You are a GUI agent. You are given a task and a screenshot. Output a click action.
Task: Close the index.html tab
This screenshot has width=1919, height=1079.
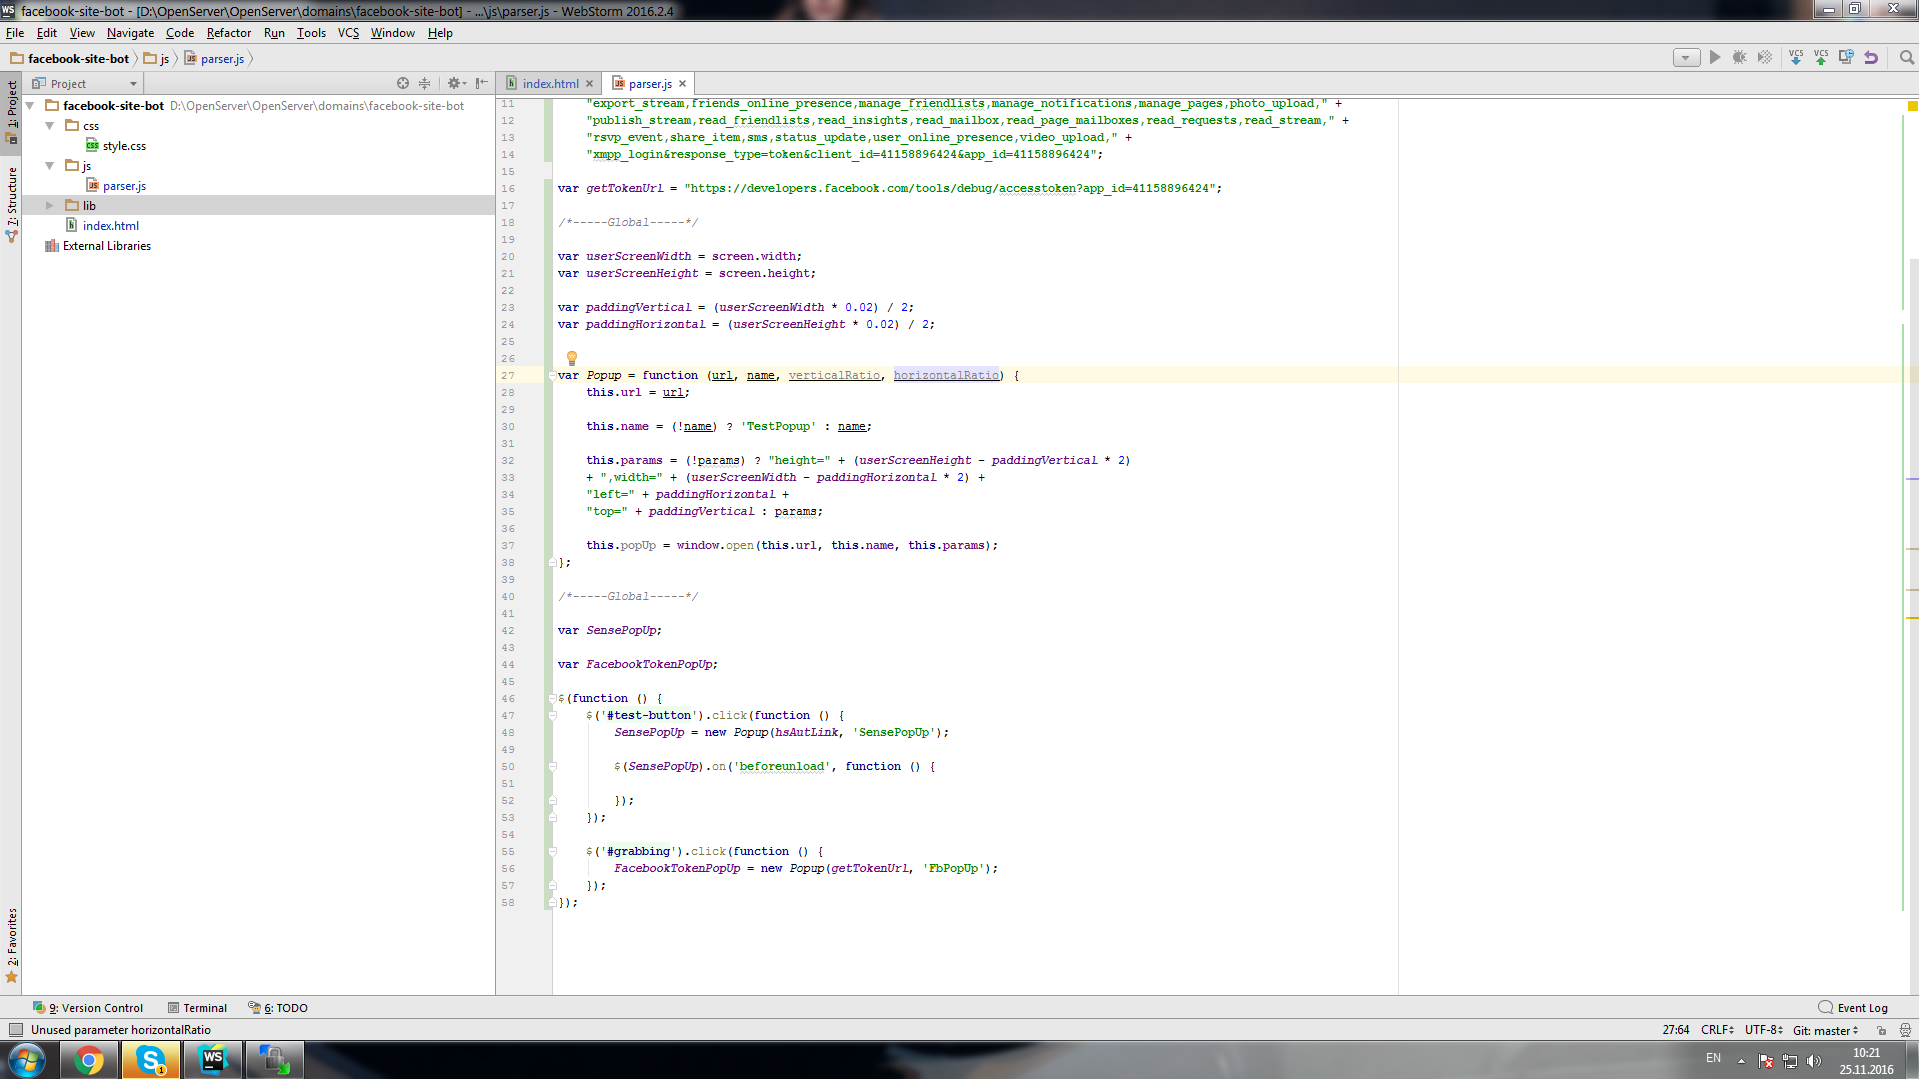pos(590,84)
